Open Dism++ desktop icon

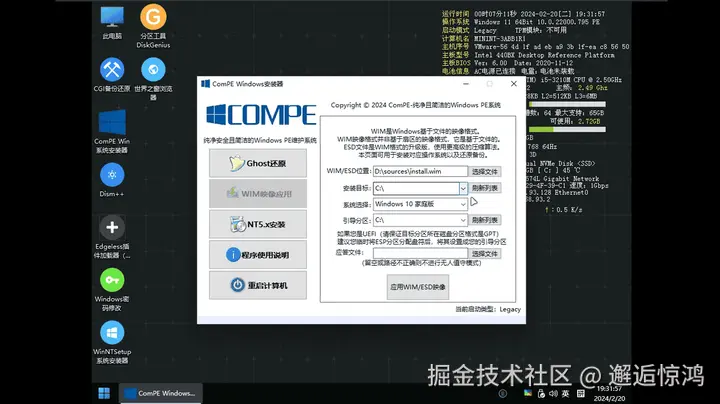(x=112, y=180)
